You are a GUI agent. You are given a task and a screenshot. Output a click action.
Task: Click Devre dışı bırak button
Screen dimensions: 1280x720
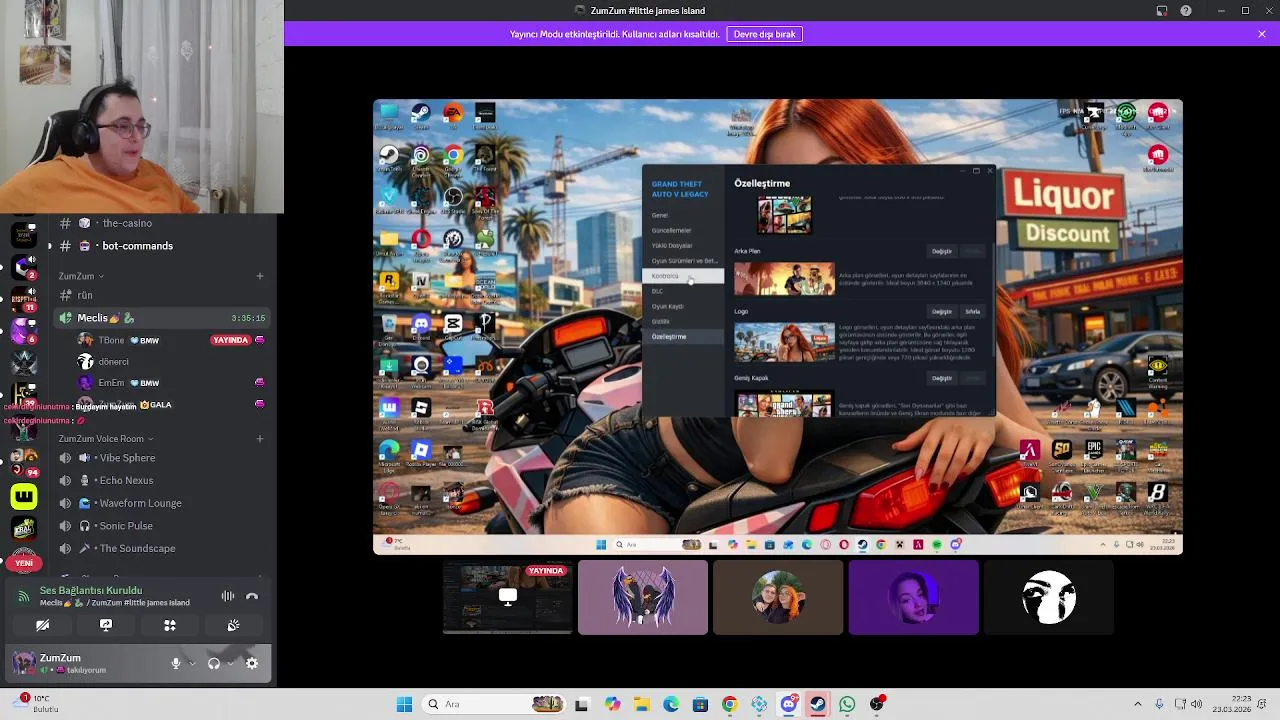tap(764, 34)
